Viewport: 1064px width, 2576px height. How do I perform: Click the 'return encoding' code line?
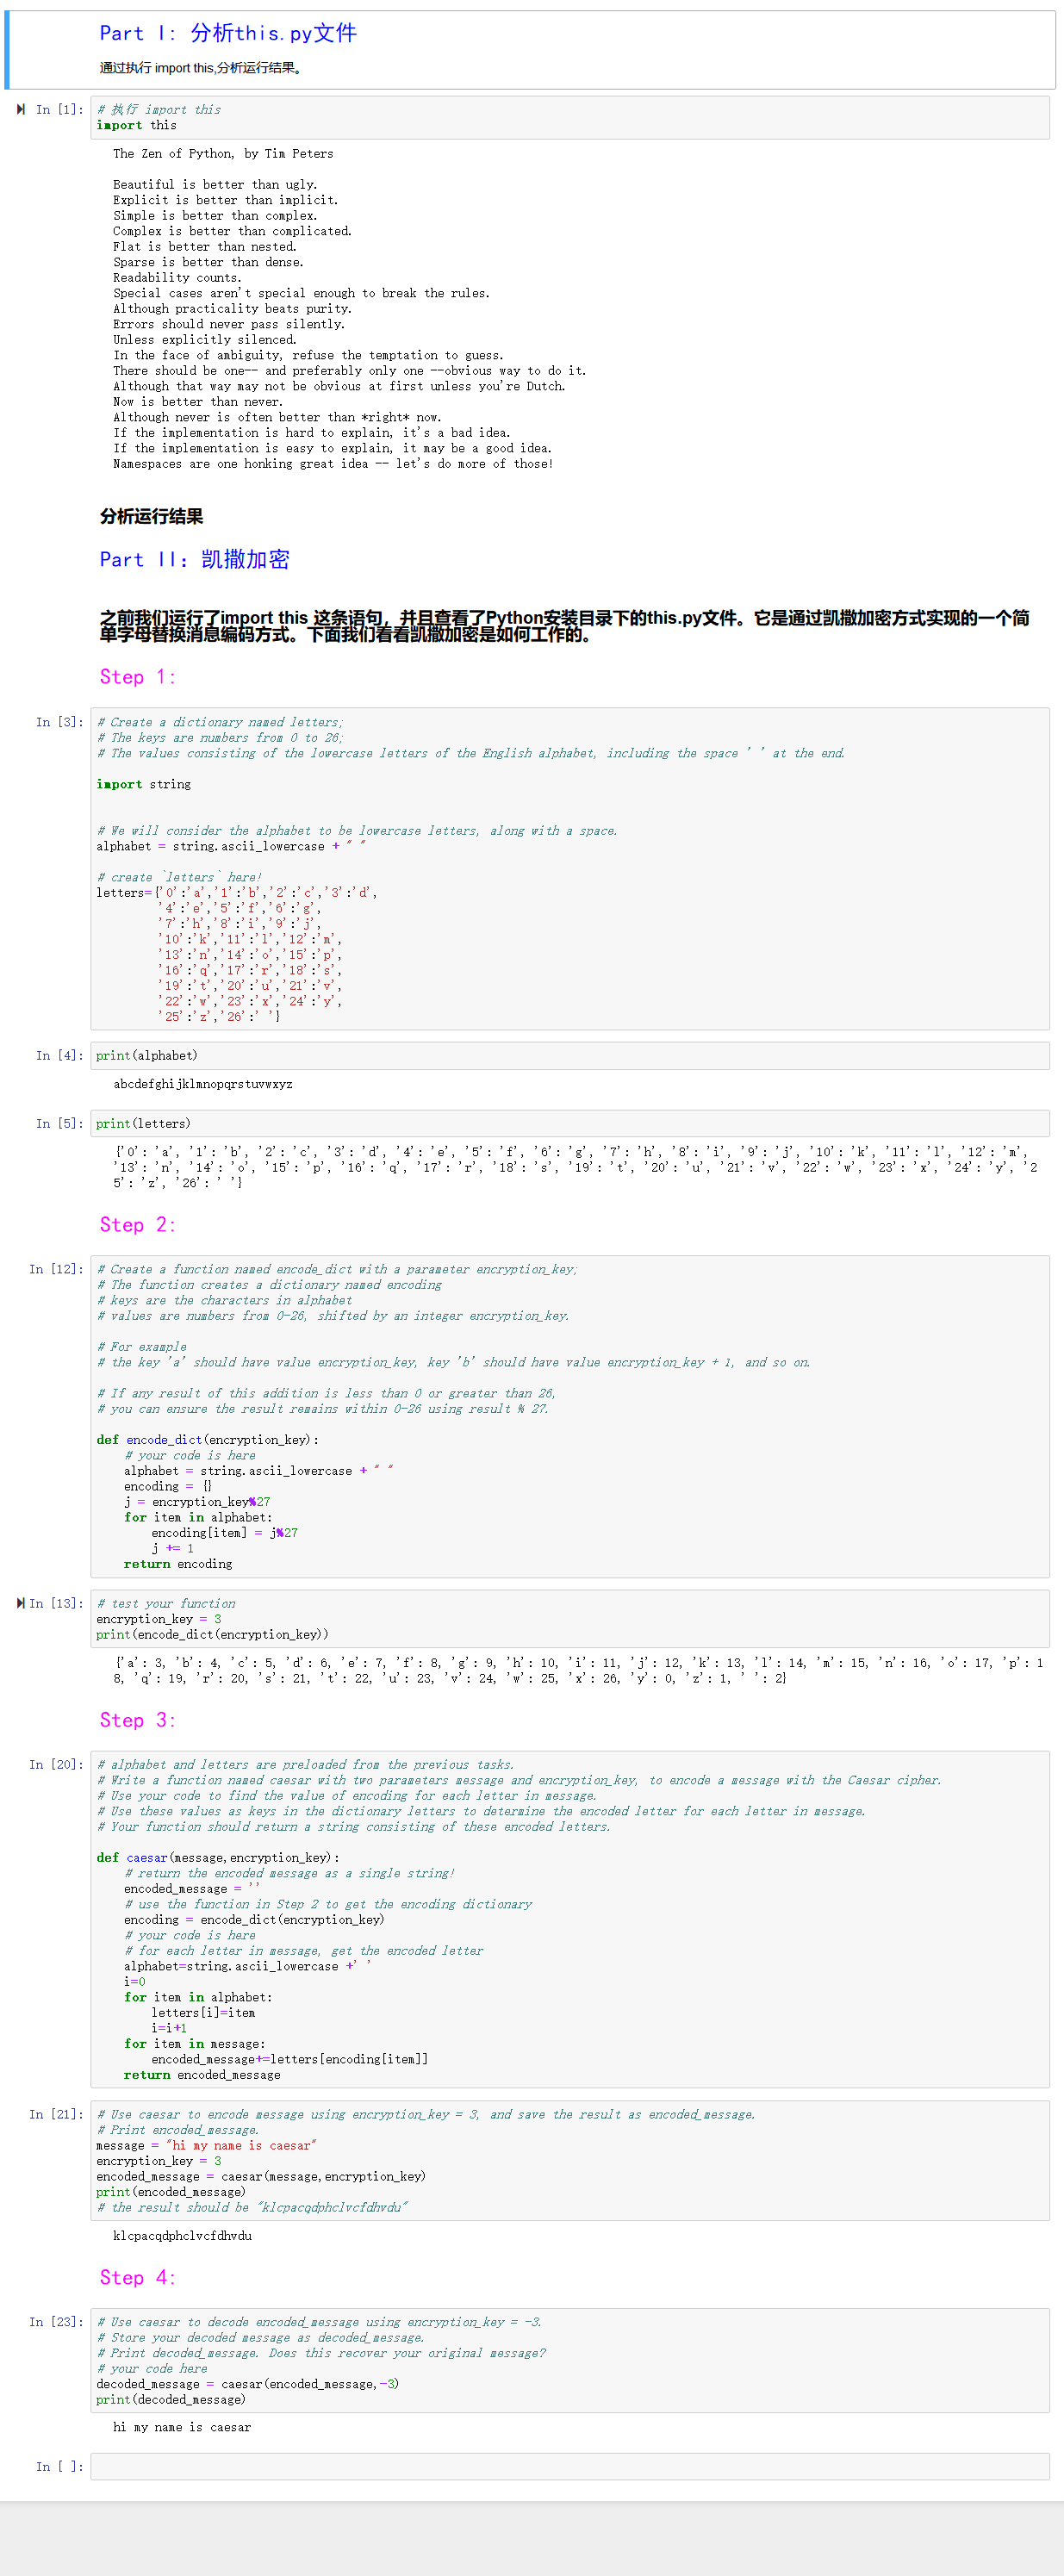pyautogui.click(x=178, y=1563)
